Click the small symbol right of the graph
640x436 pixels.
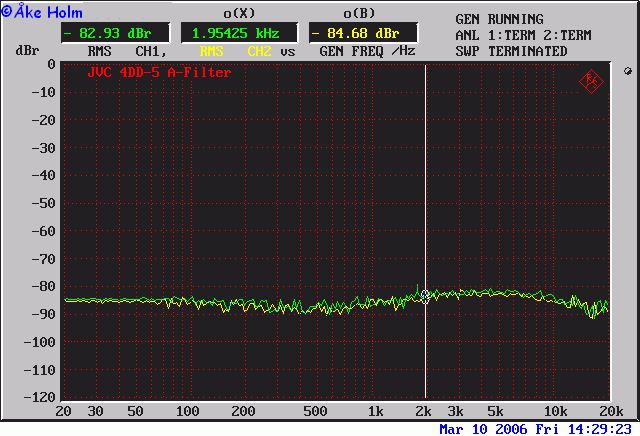pyautogui.click(x=628, y=71)
